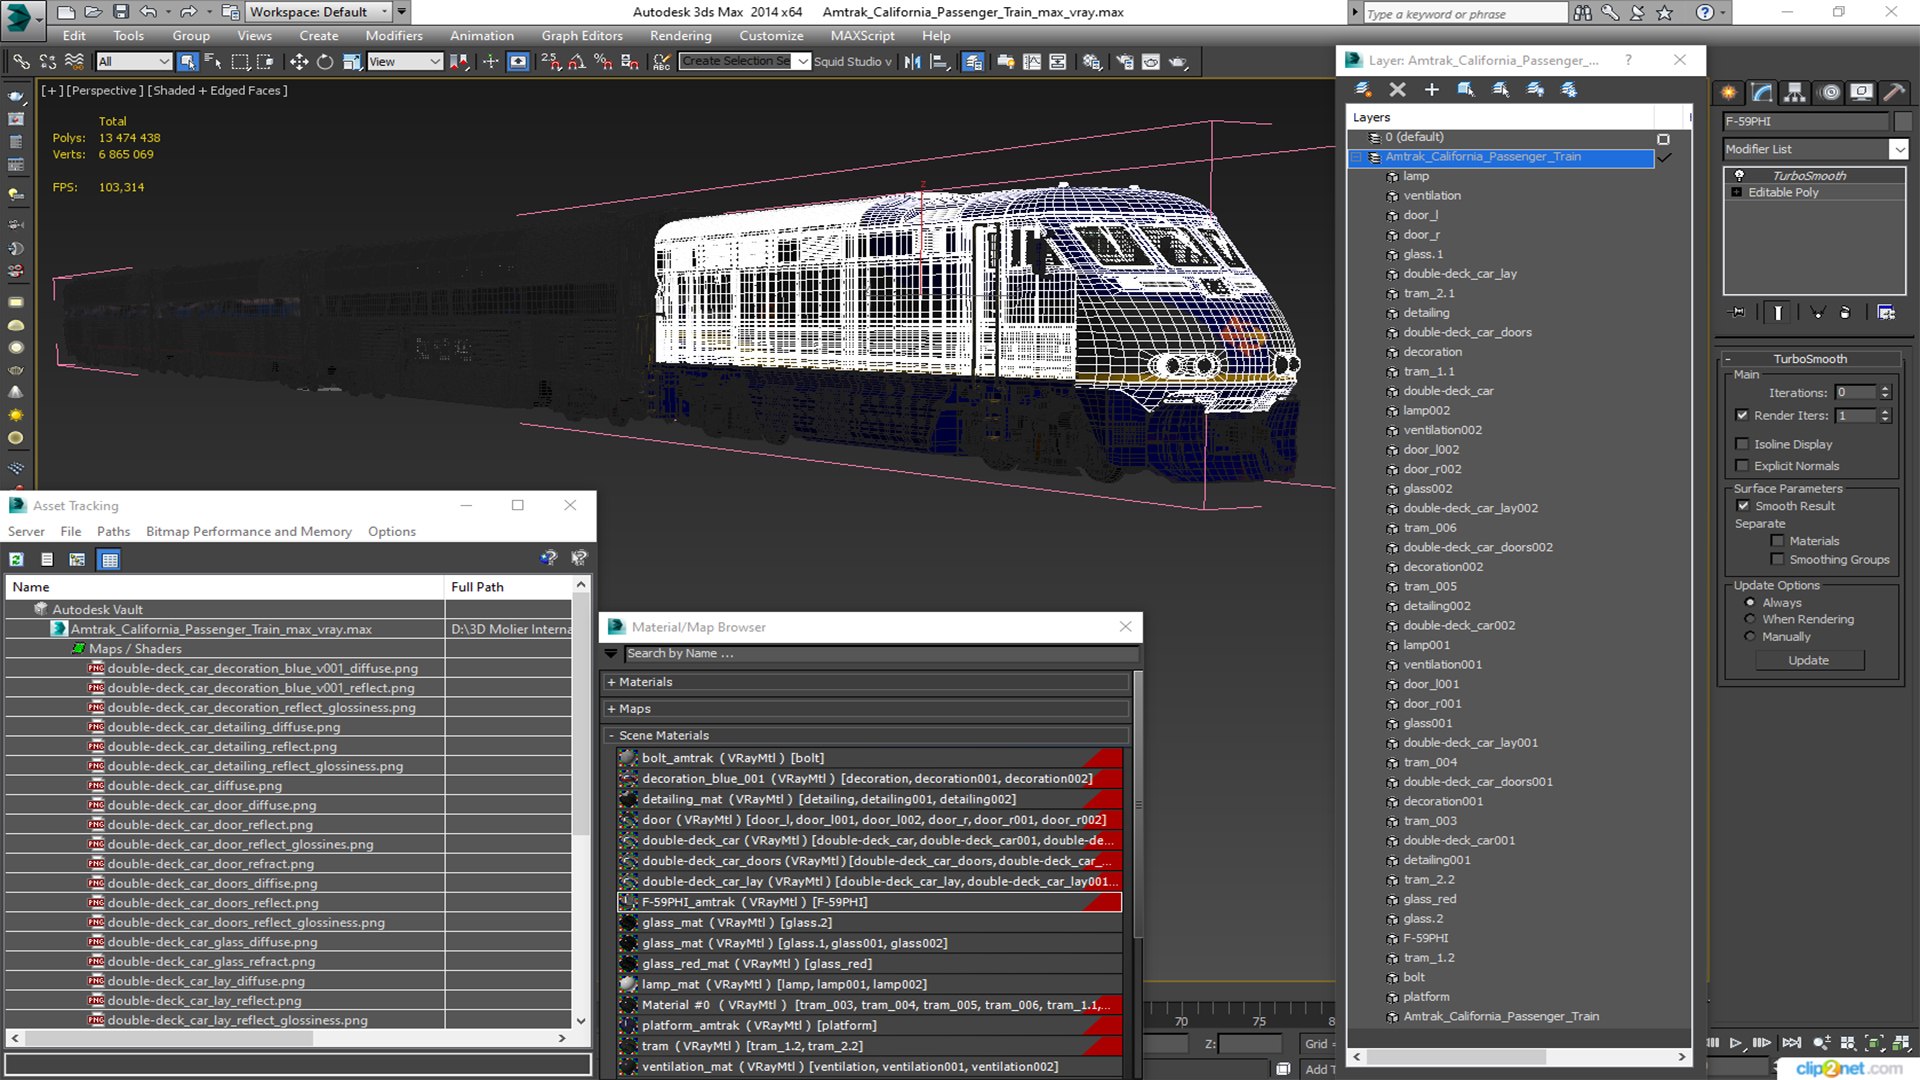Expand Editable Poly sub-object tree

tap(1737, 192)
